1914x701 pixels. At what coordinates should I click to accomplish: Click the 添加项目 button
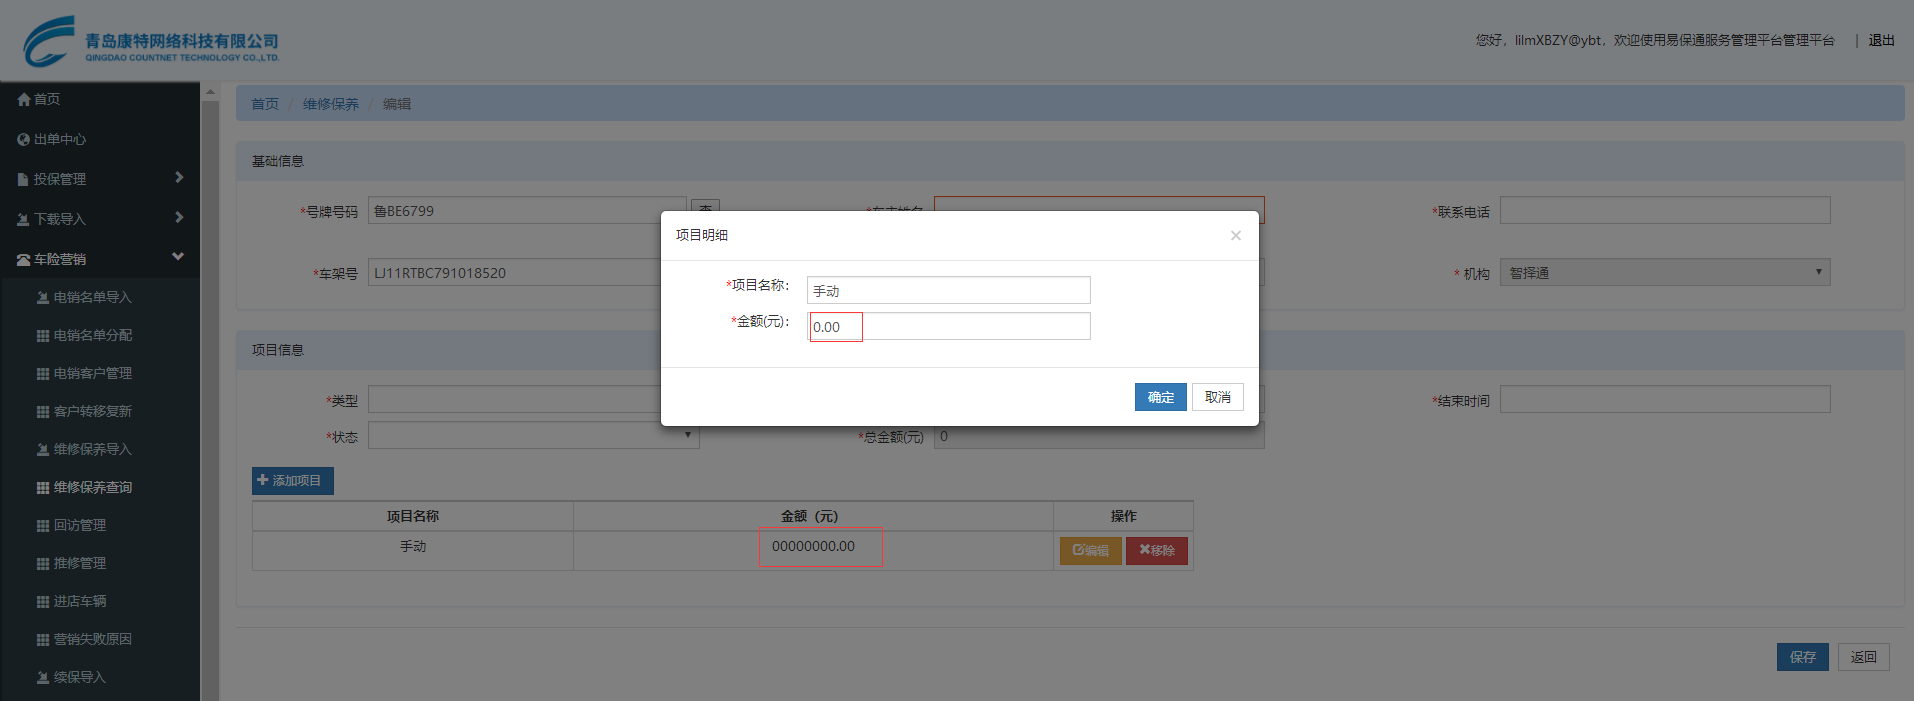(x=293, y=481)
